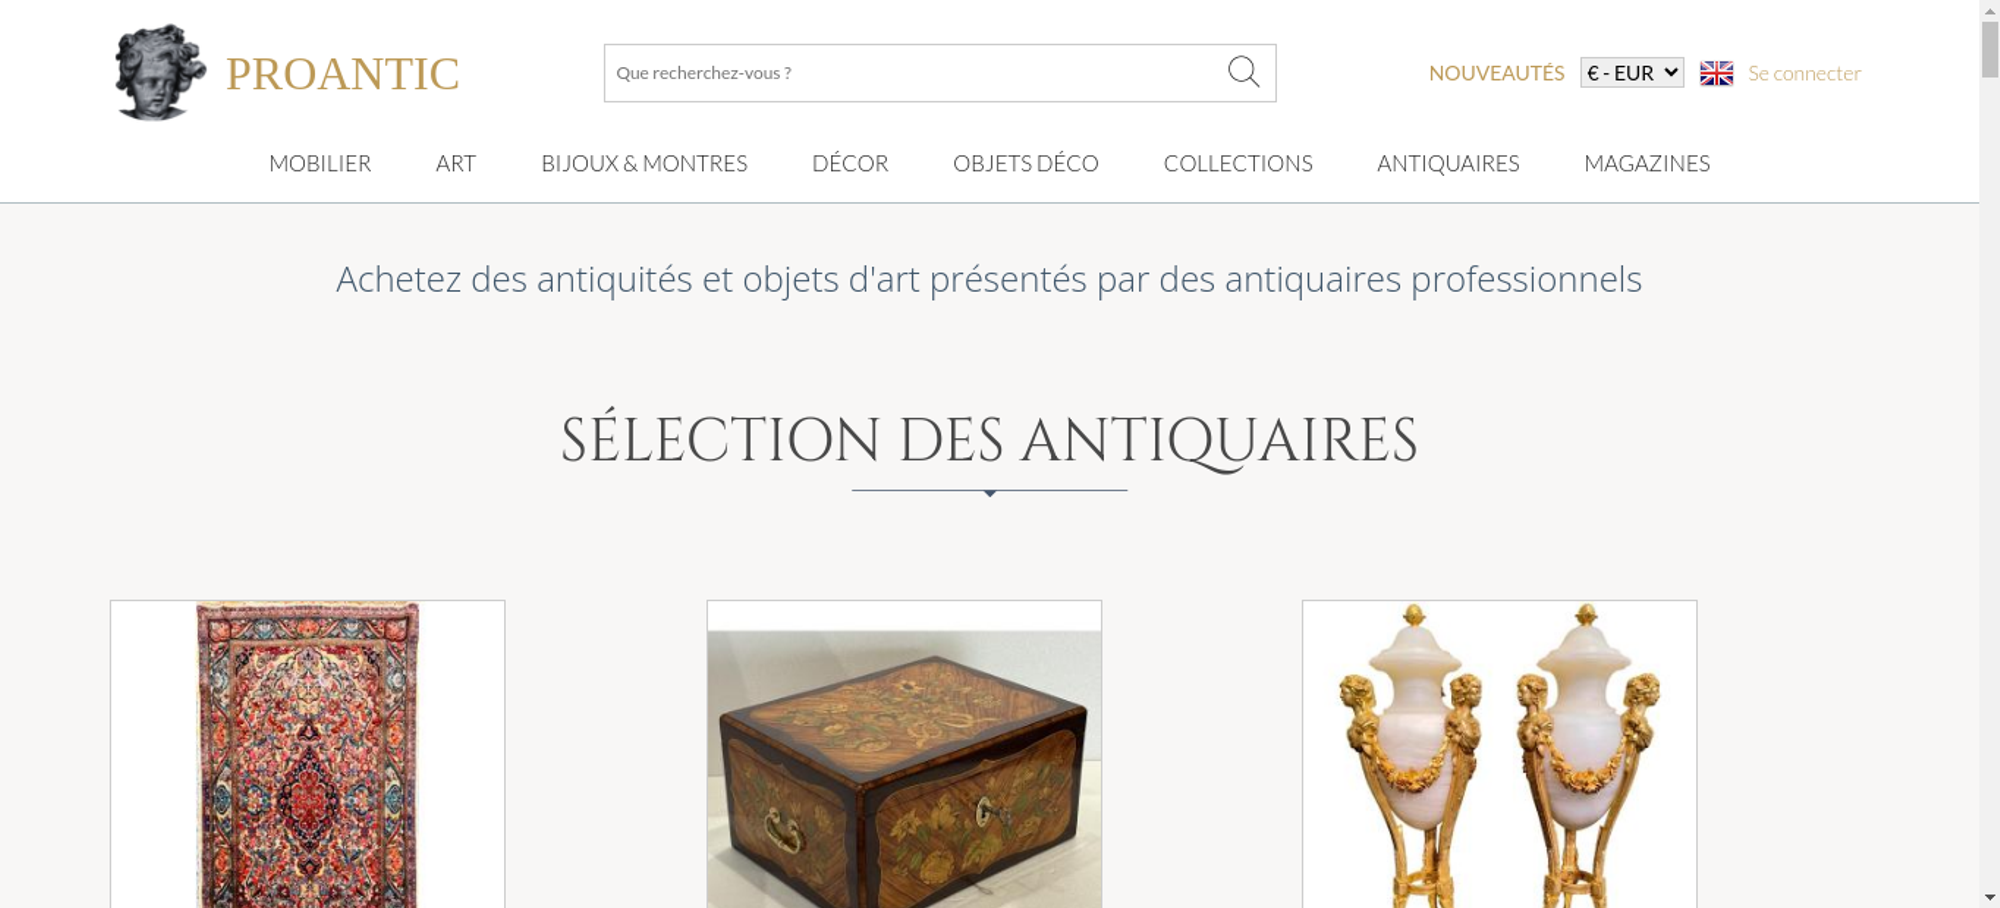Open the OBJETS DÉCO menu

[x=1026, y=163]
